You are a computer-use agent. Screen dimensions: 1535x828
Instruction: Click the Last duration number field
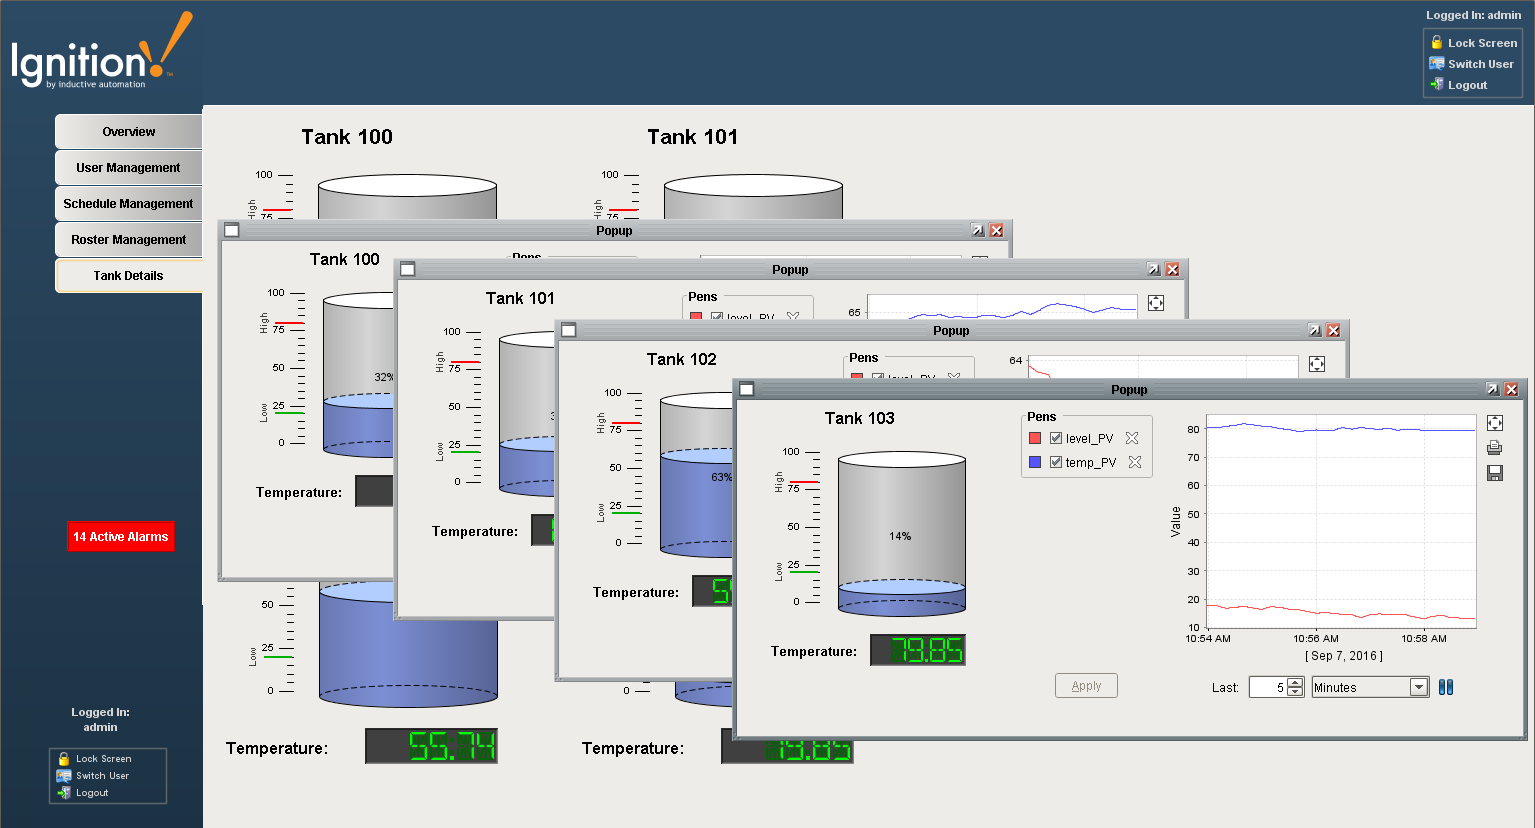[1268, 687]
